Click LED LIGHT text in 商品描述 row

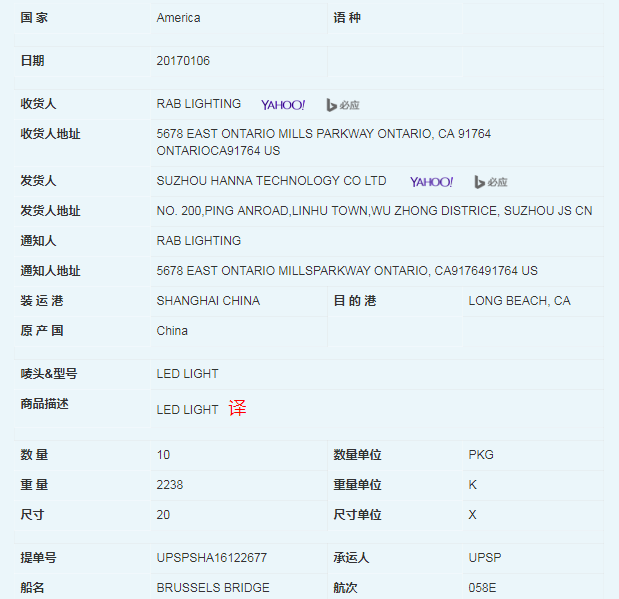click(x=187, y=410)
